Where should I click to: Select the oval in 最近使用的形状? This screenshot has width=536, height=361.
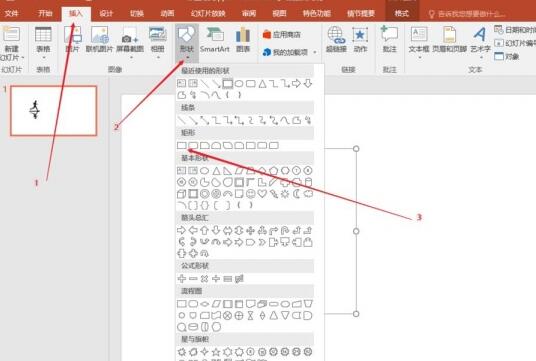239,83
